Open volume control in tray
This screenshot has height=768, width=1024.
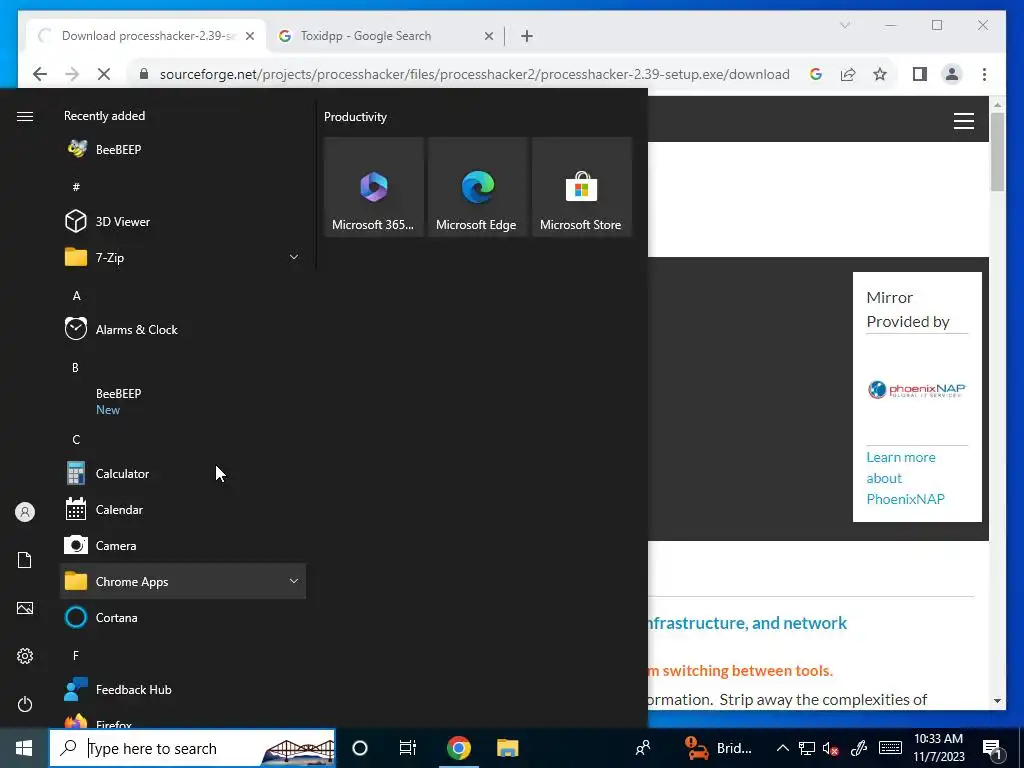(831, 748)
